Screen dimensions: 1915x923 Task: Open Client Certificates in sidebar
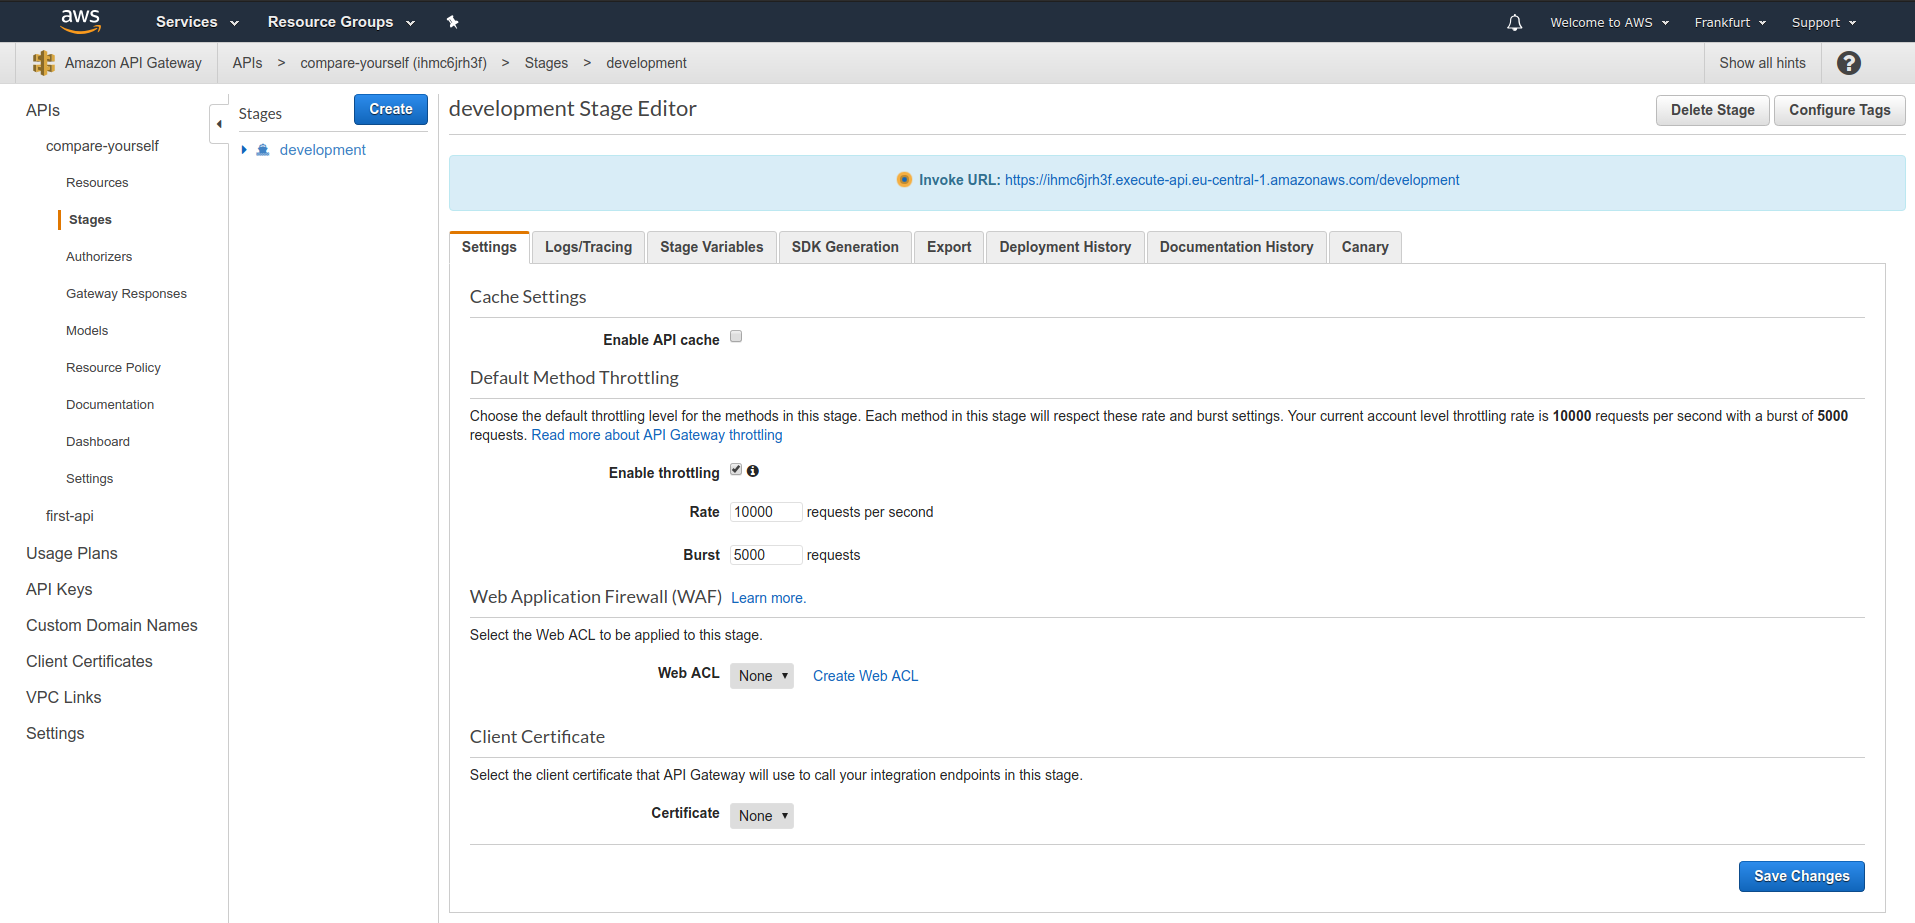[x=89, y=661]
